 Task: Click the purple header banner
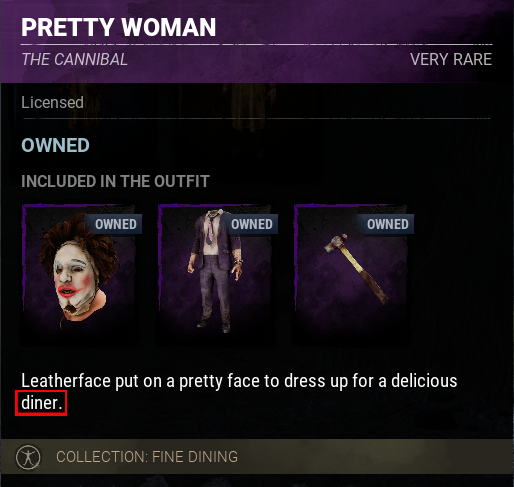pyautogui.click(x=257, y=41)
